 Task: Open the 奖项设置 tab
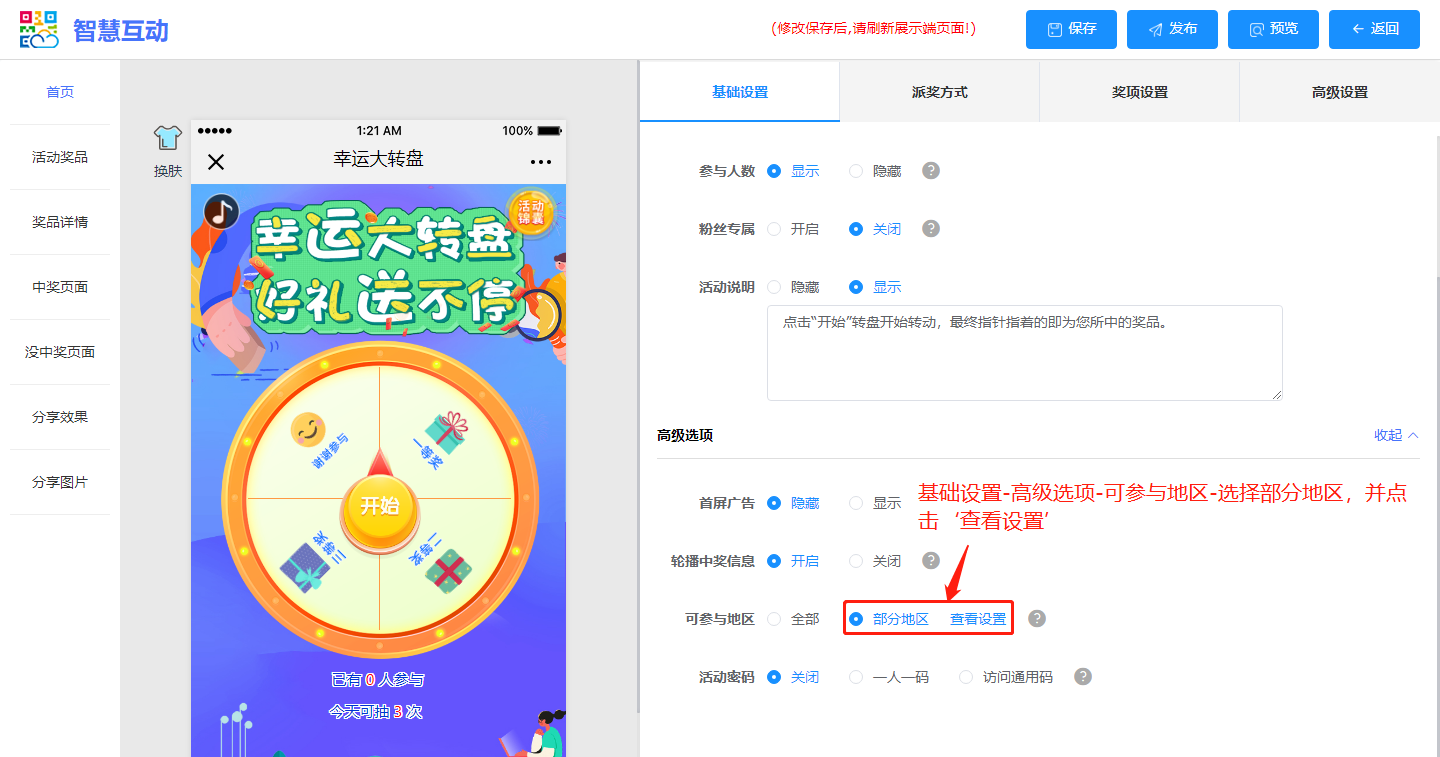coord(1139,92)
